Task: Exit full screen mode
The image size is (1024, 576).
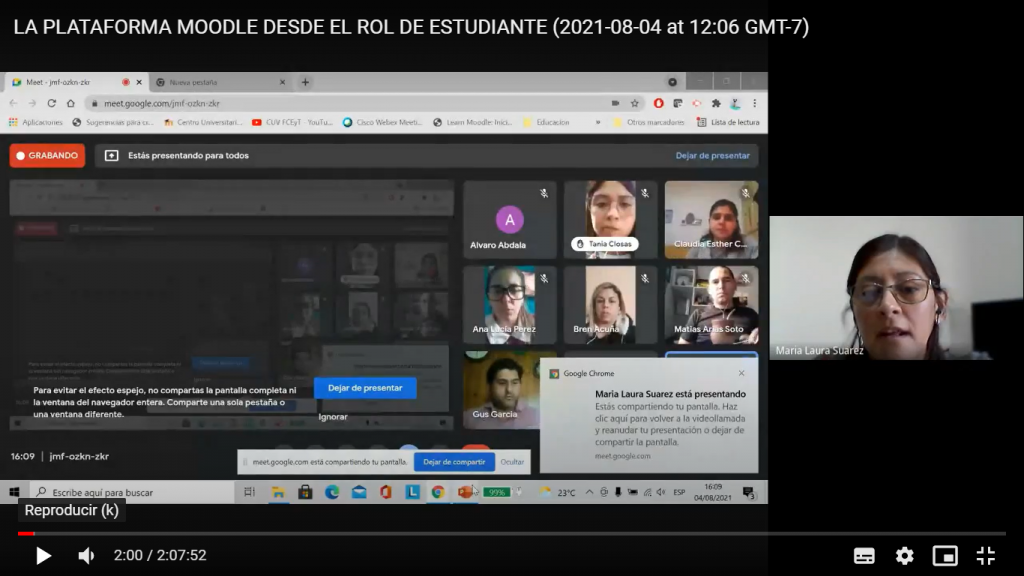Action: click(985, 556)
